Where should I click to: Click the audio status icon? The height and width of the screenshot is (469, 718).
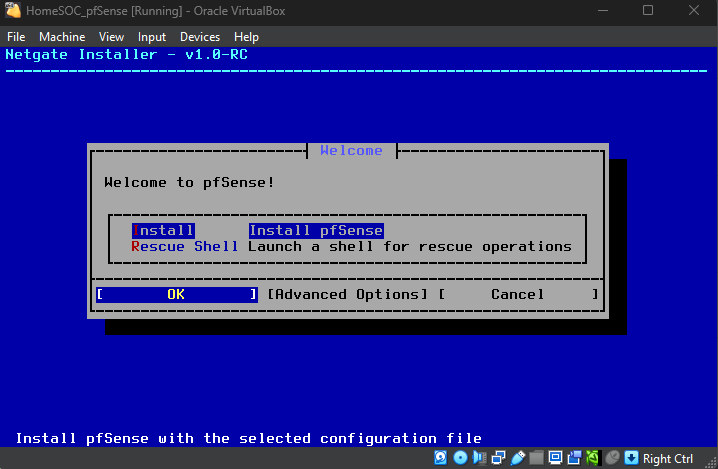coord(479,458)
